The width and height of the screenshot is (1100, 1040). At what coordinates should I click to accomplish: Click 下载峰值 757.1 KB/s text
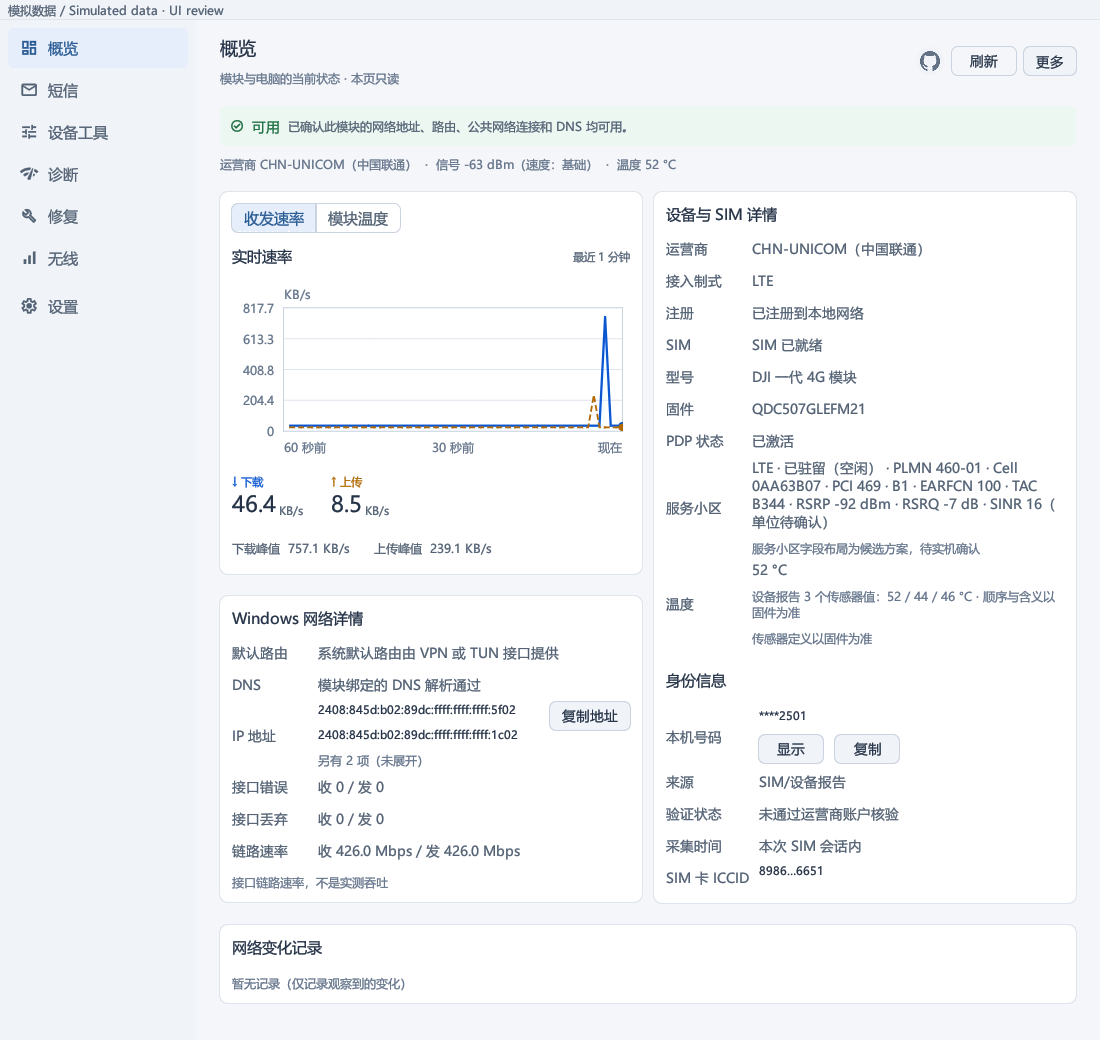pyautogui.click(x=290, y=549)
